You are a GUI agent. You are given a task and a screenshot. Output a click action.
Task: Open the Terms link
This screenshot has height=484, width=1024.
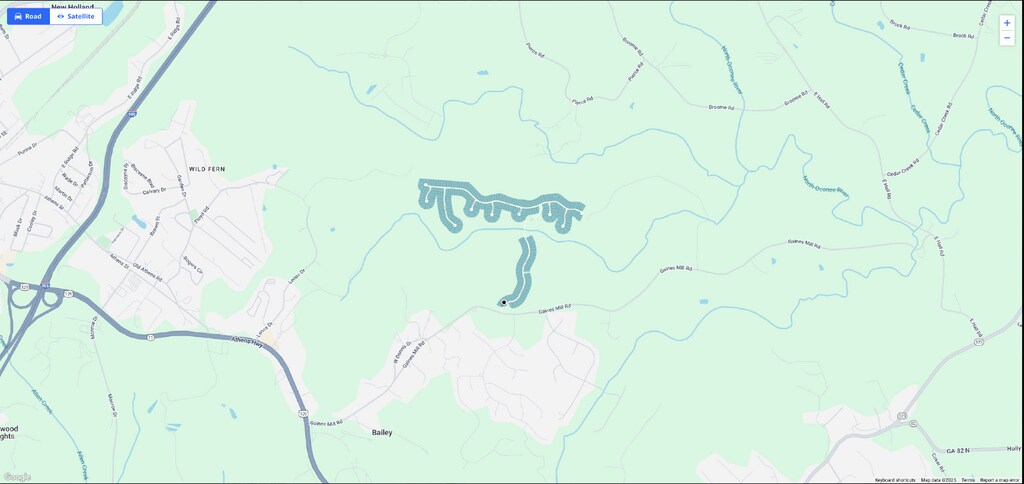point(967,480)
